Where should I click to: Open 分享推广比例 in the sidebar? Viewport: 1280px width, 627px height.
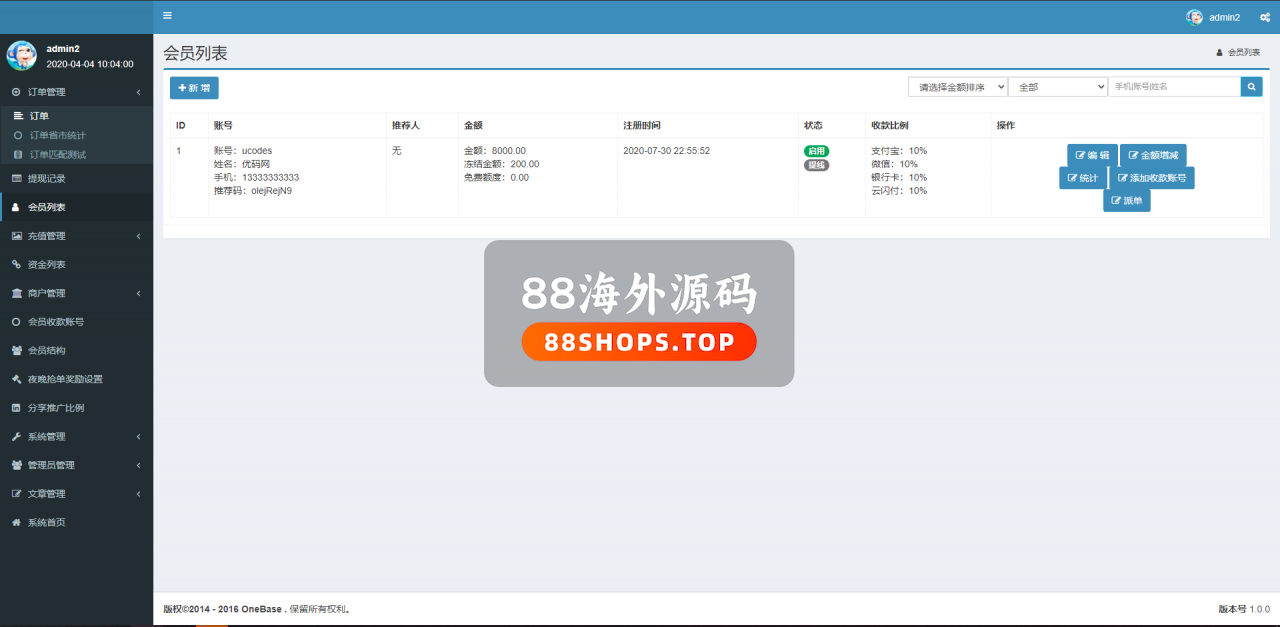tap(55, 408)
